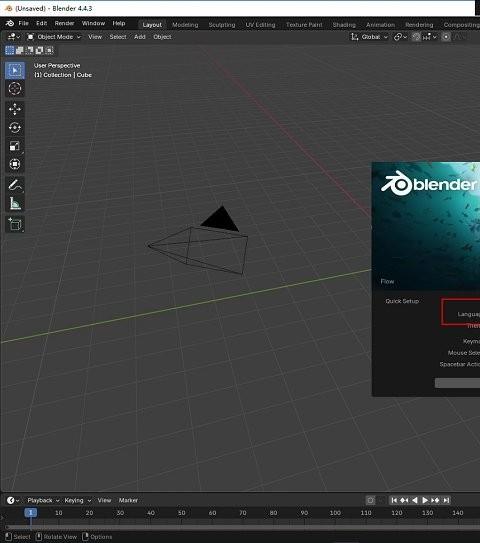The width and height of the screenshot is (480, 543).
Task: Open the Edit menu
Action: coord(42,23)
